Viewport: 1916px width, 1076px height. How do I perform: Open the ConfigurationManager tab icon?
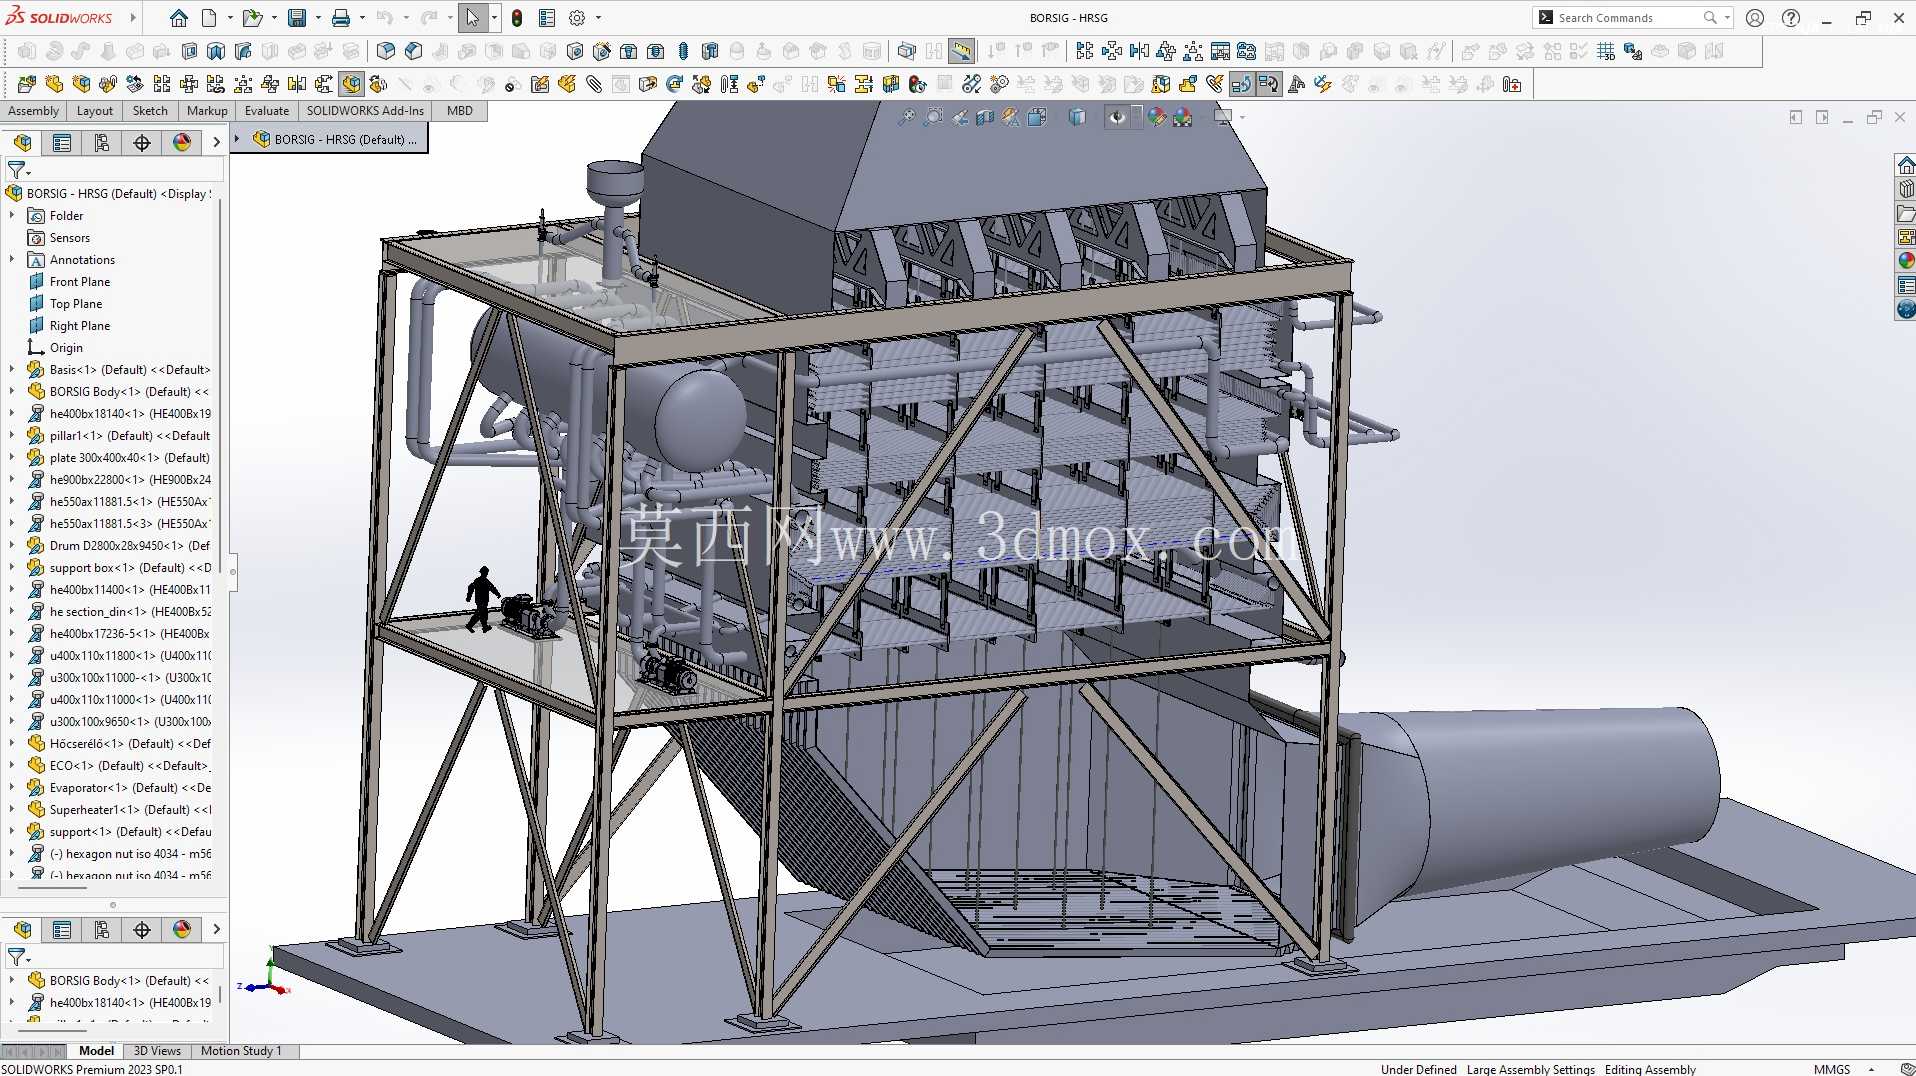(102, 143)
